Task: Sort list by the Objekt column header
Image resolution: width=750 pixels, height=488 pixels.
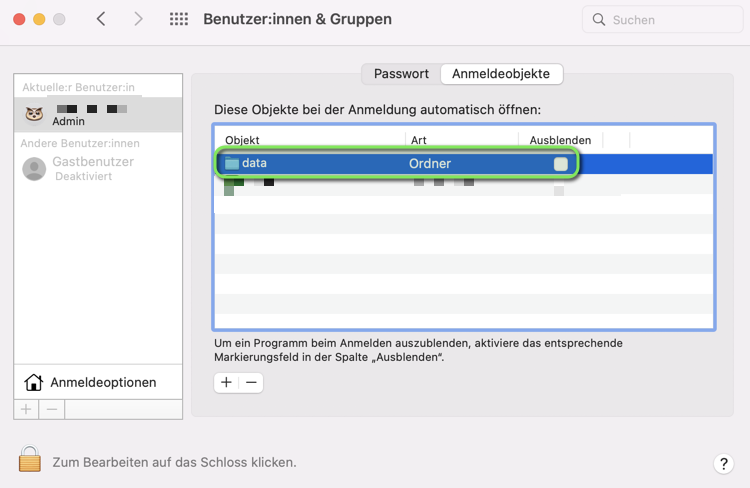Action: point(242,140)
